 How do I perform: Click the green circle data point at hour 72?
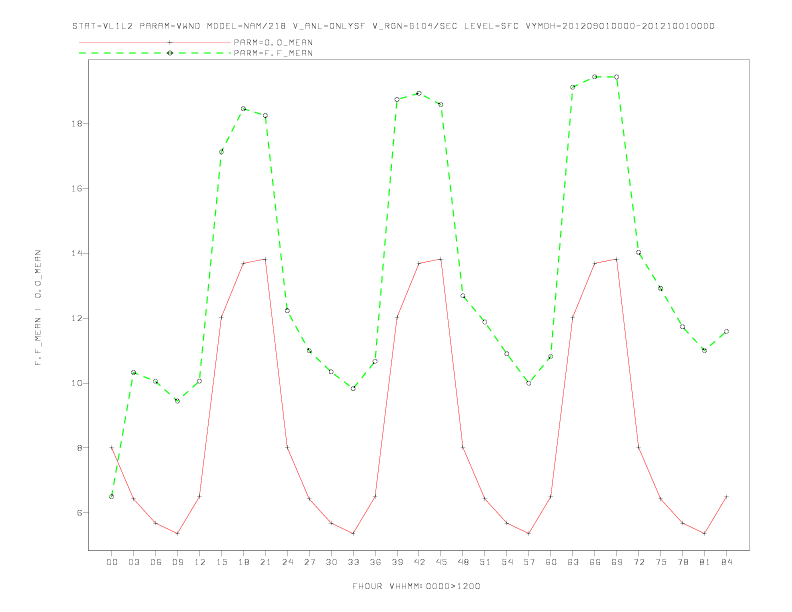(x=638, y=252)
